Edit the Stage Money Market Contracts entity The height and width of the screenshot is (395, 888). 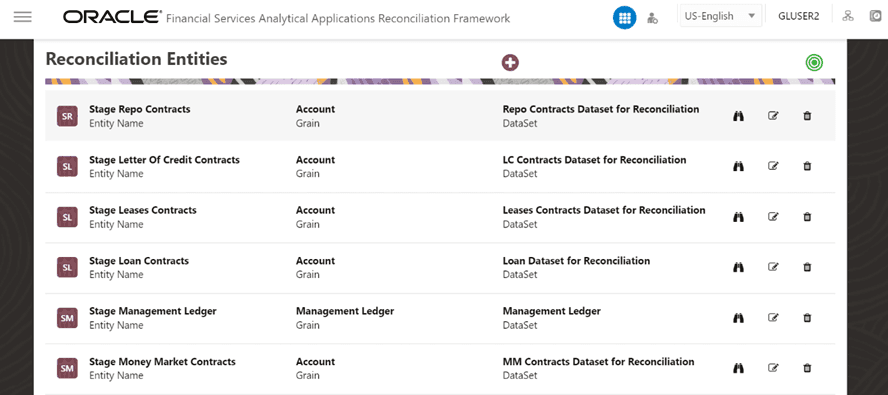point(773,368)
